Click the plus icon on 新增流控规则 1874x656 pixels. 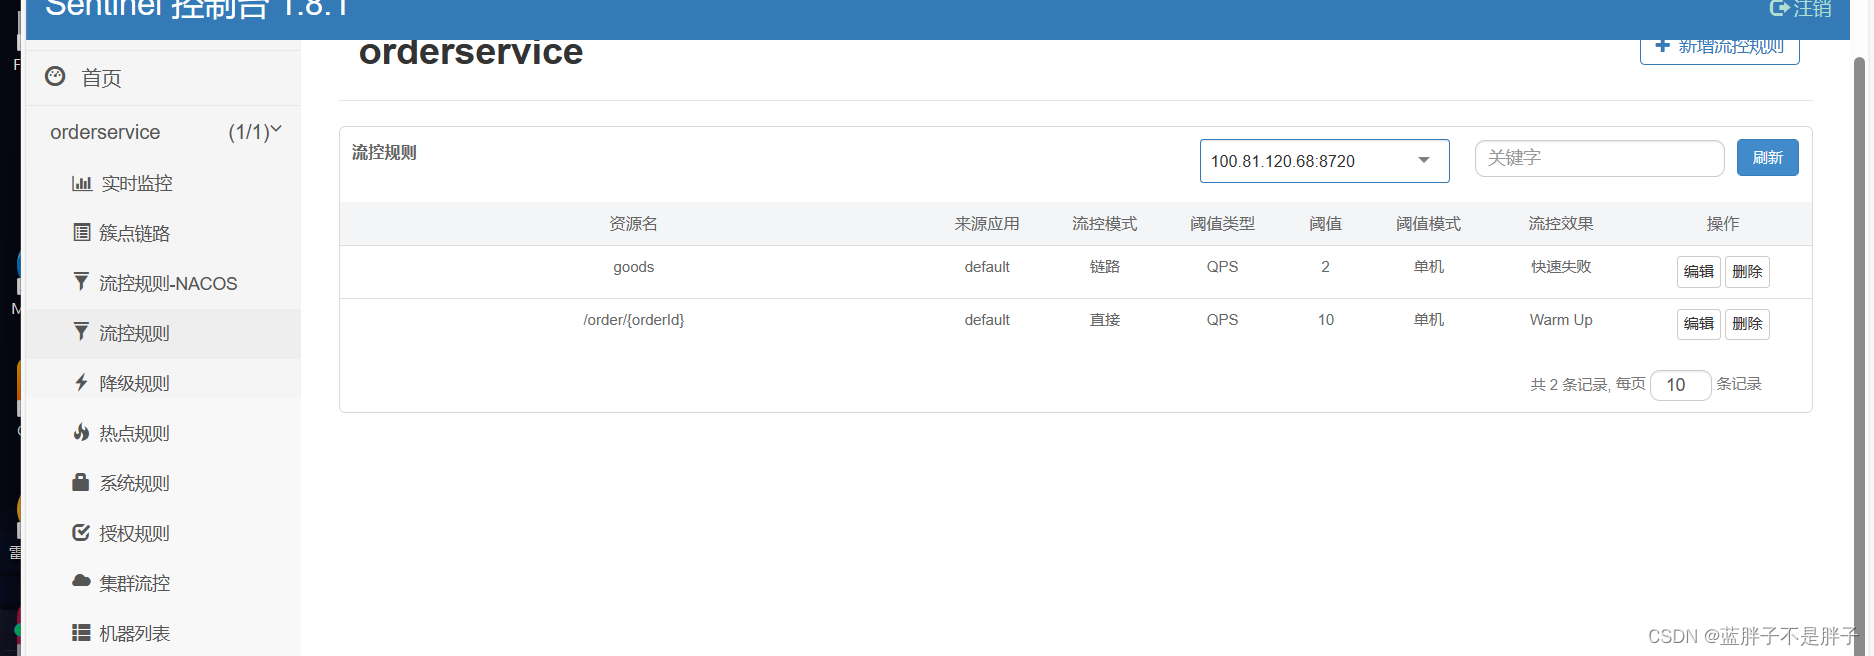pos(1662,46)
